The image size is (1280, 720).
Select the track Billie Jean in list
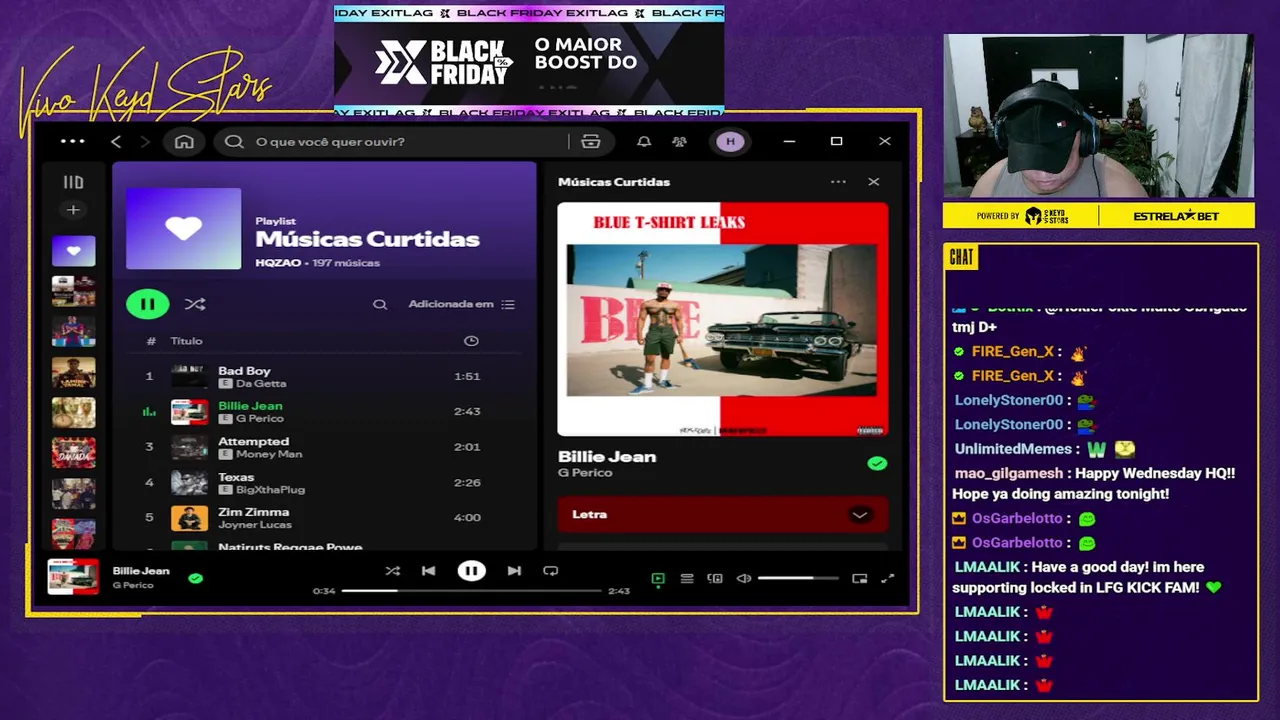324,411
